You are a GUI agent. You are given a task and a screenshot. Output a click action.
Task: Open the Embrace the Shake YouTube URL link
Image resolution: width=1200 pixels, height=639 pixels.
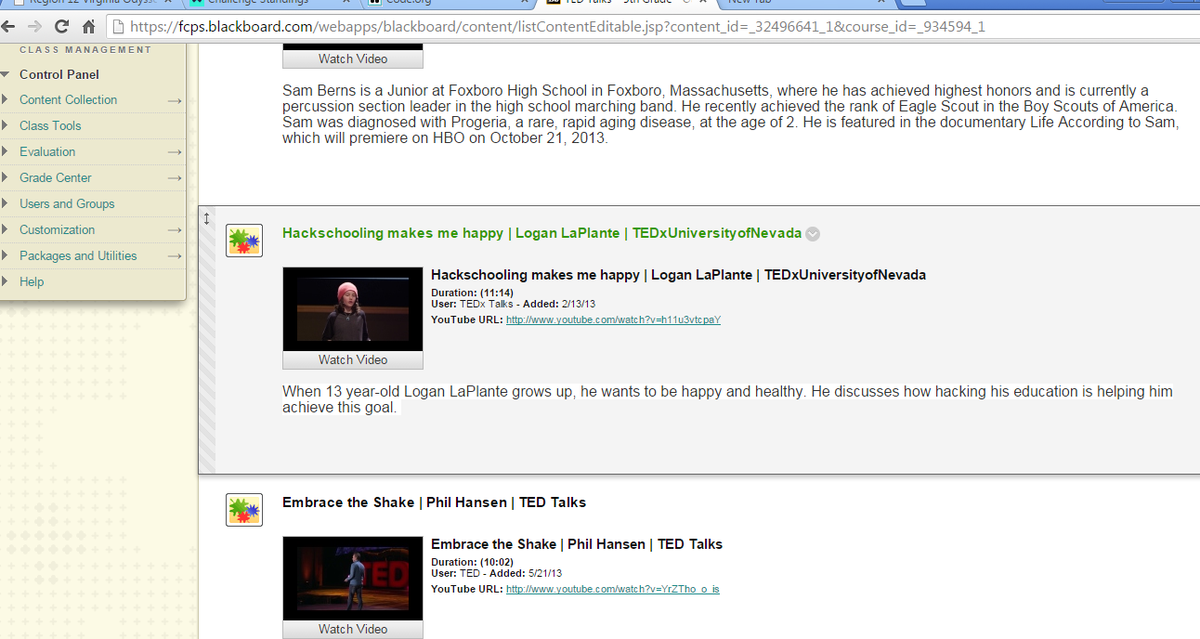point(613,589)
